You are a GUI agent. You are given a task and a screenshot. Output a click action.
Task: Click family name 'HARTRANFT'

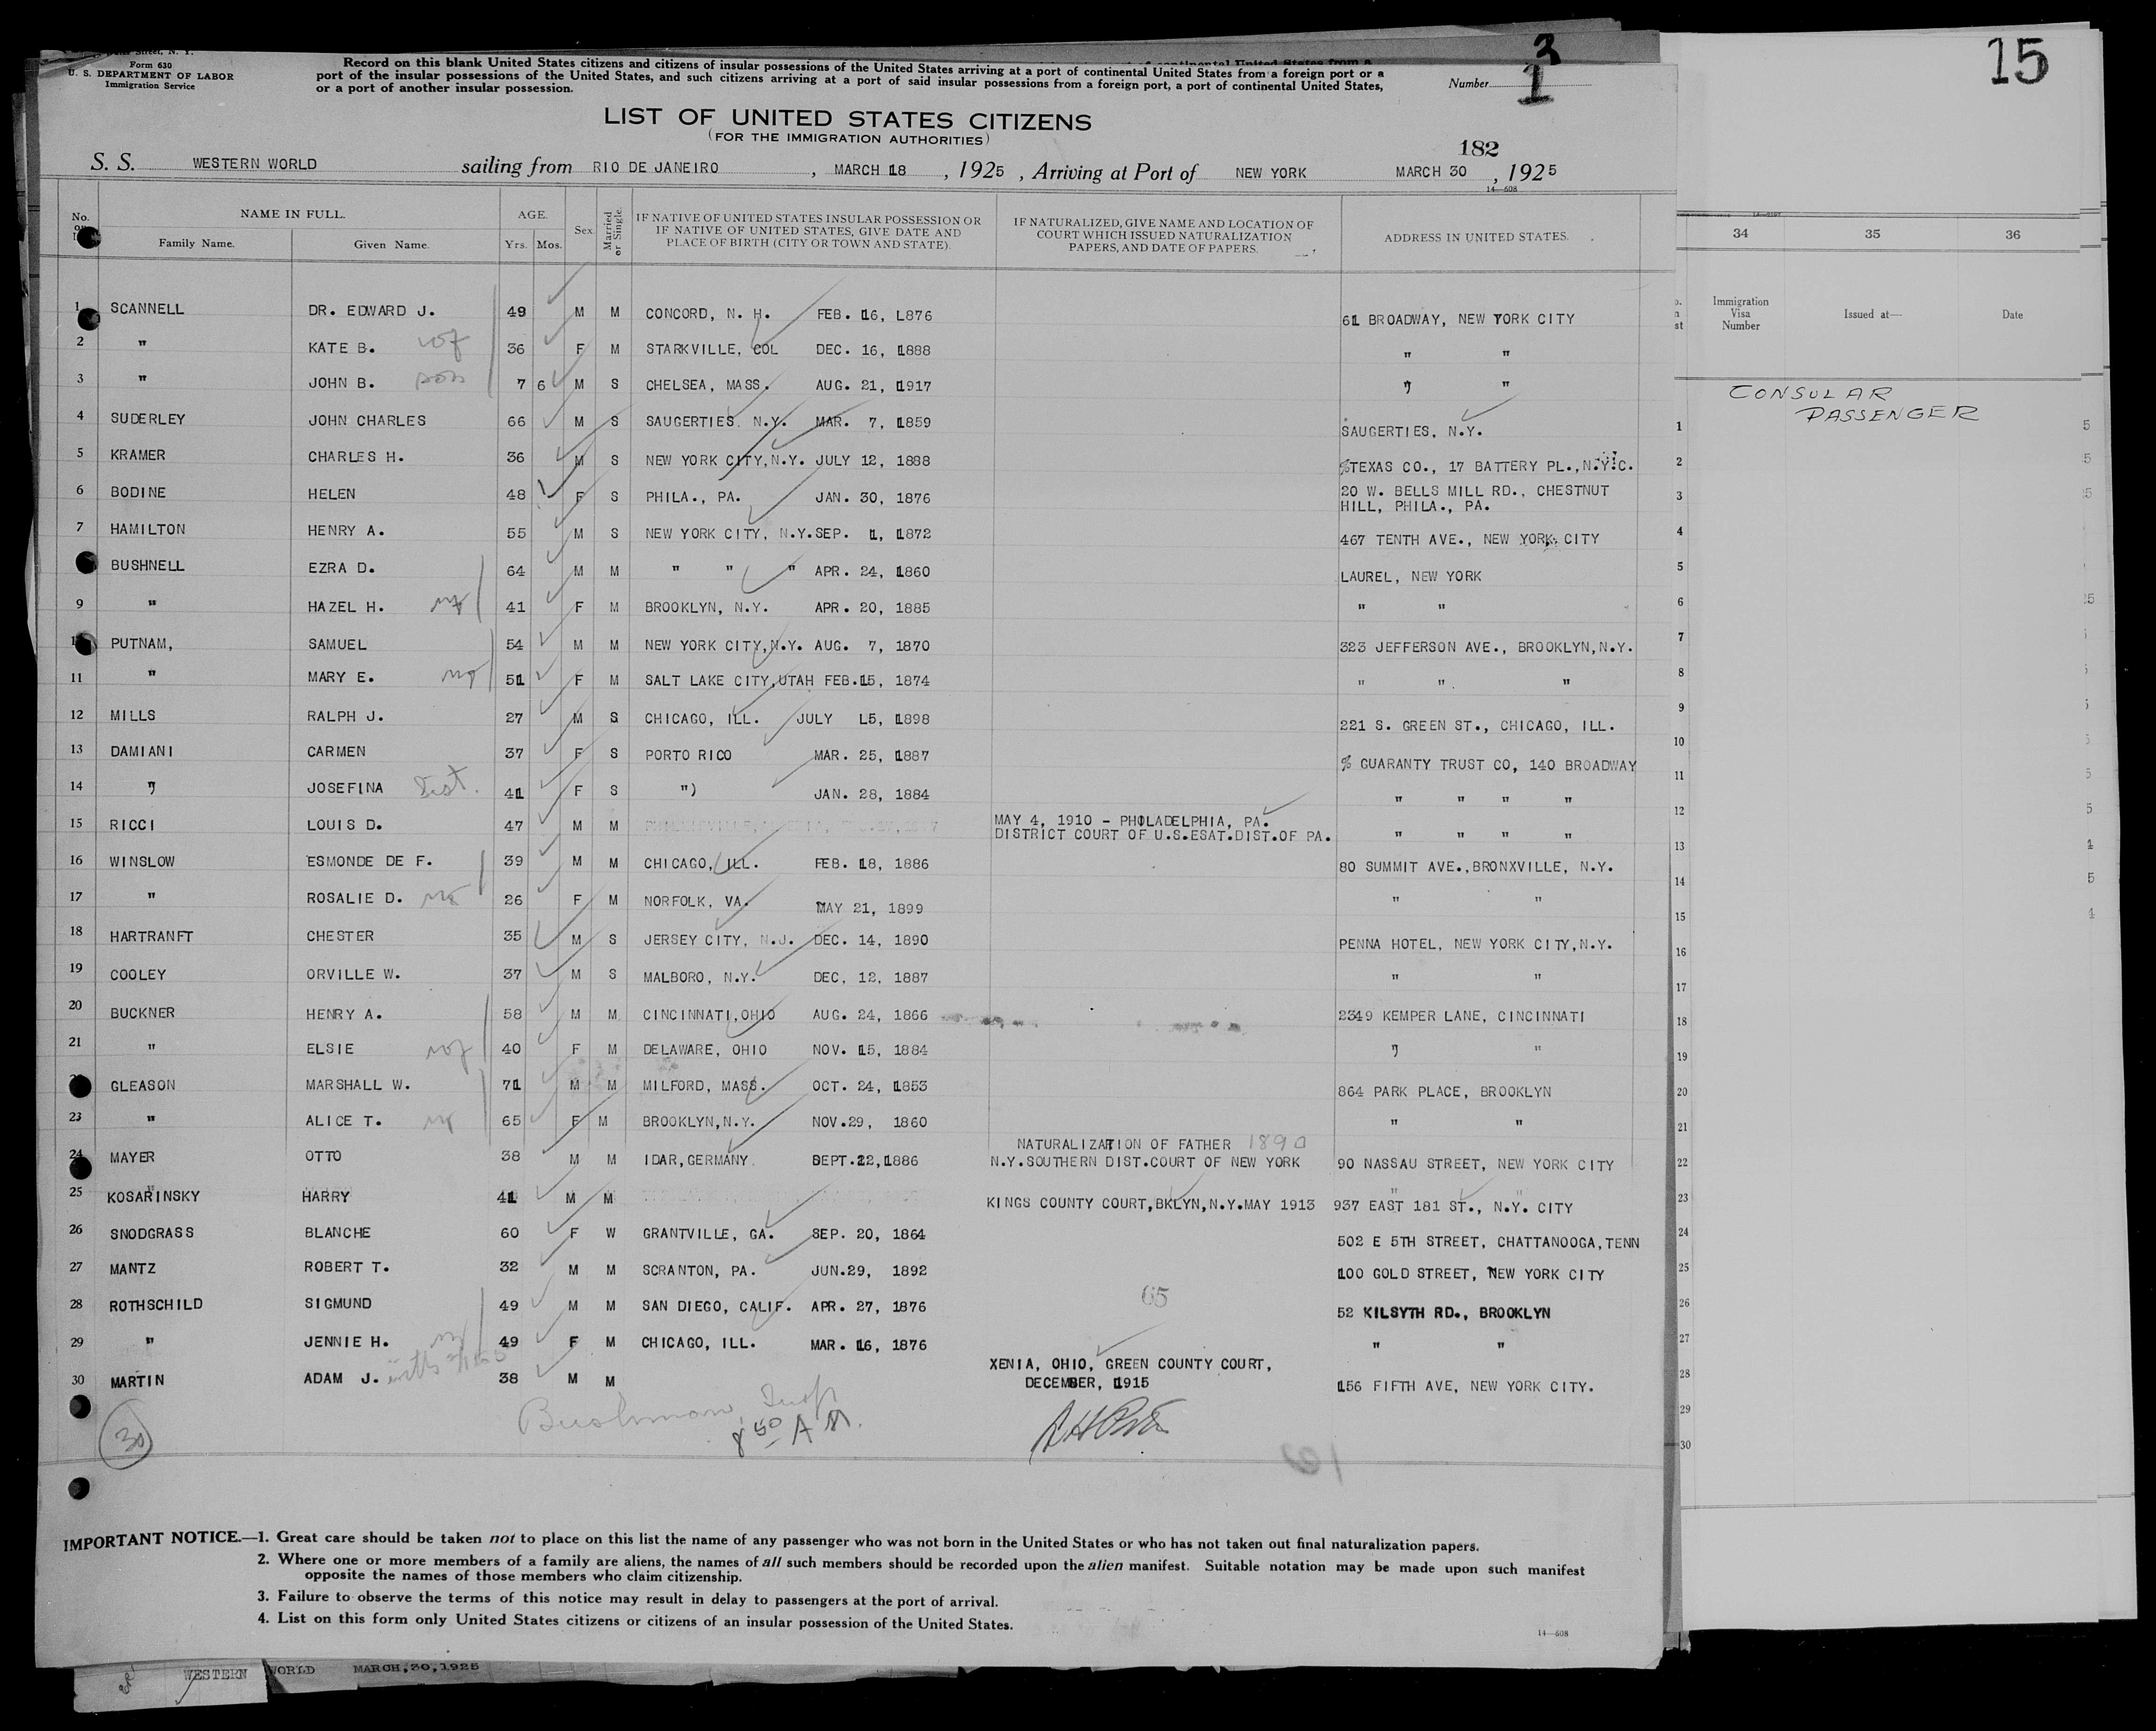[x=152, y=937]
